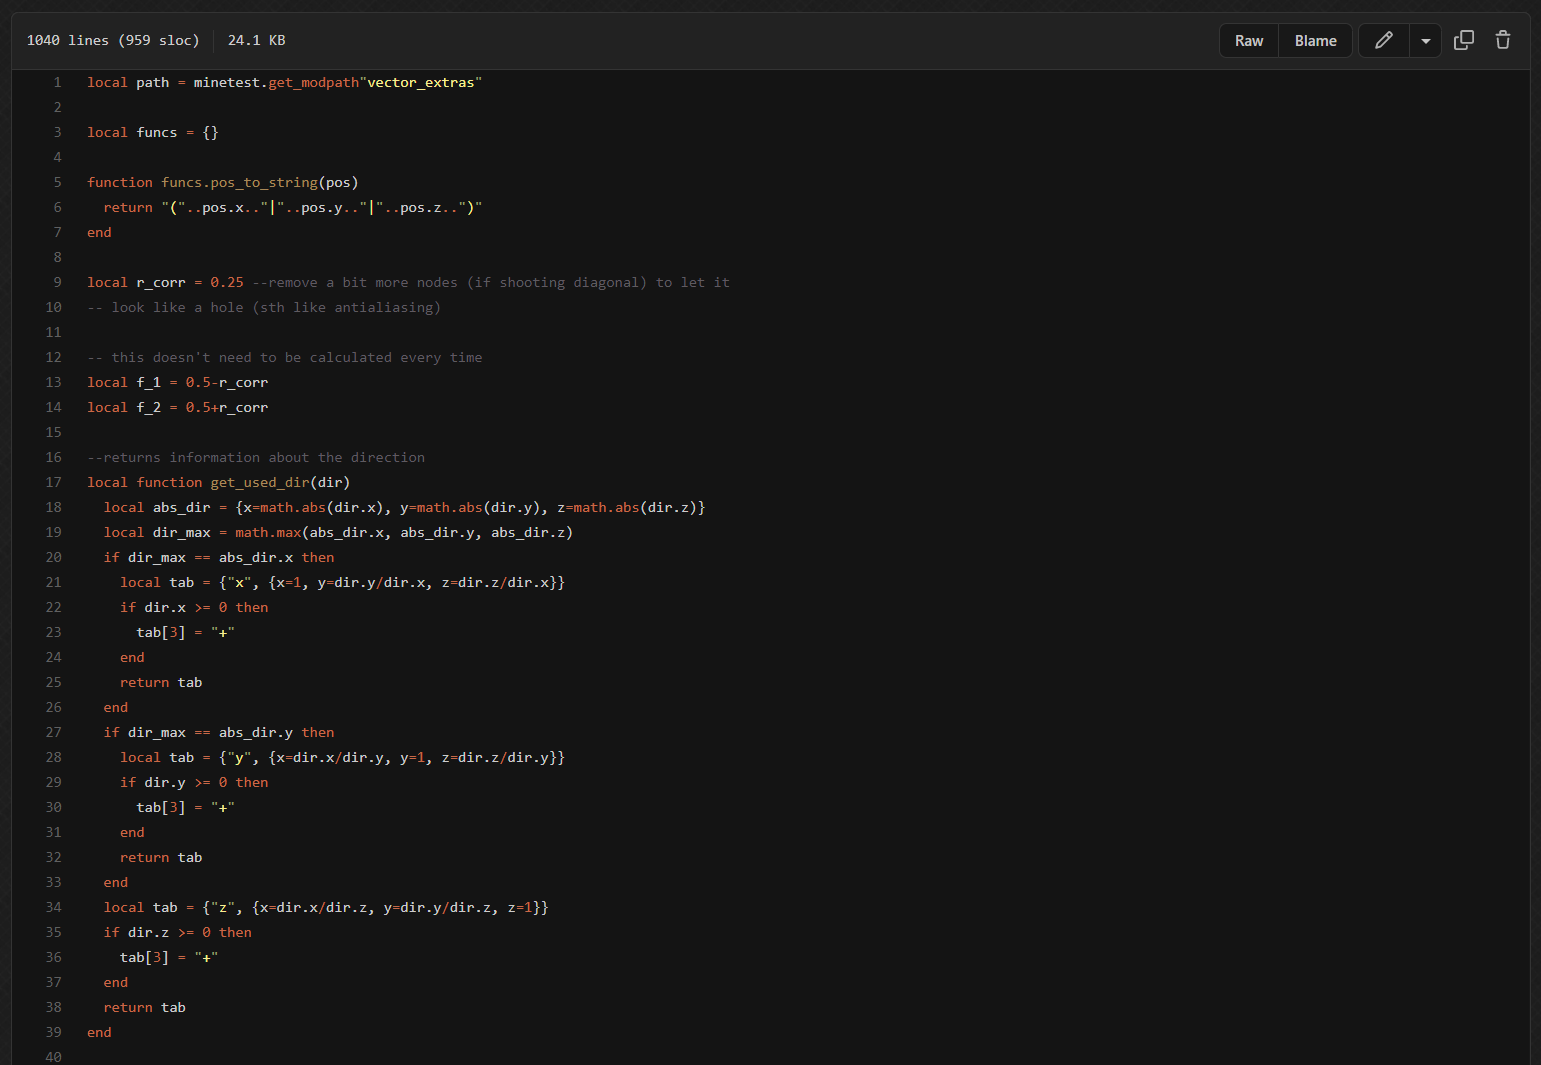Click the "returns information about the direction" comment
The width and height of the screenshot is (1541, 1065).
256,457
